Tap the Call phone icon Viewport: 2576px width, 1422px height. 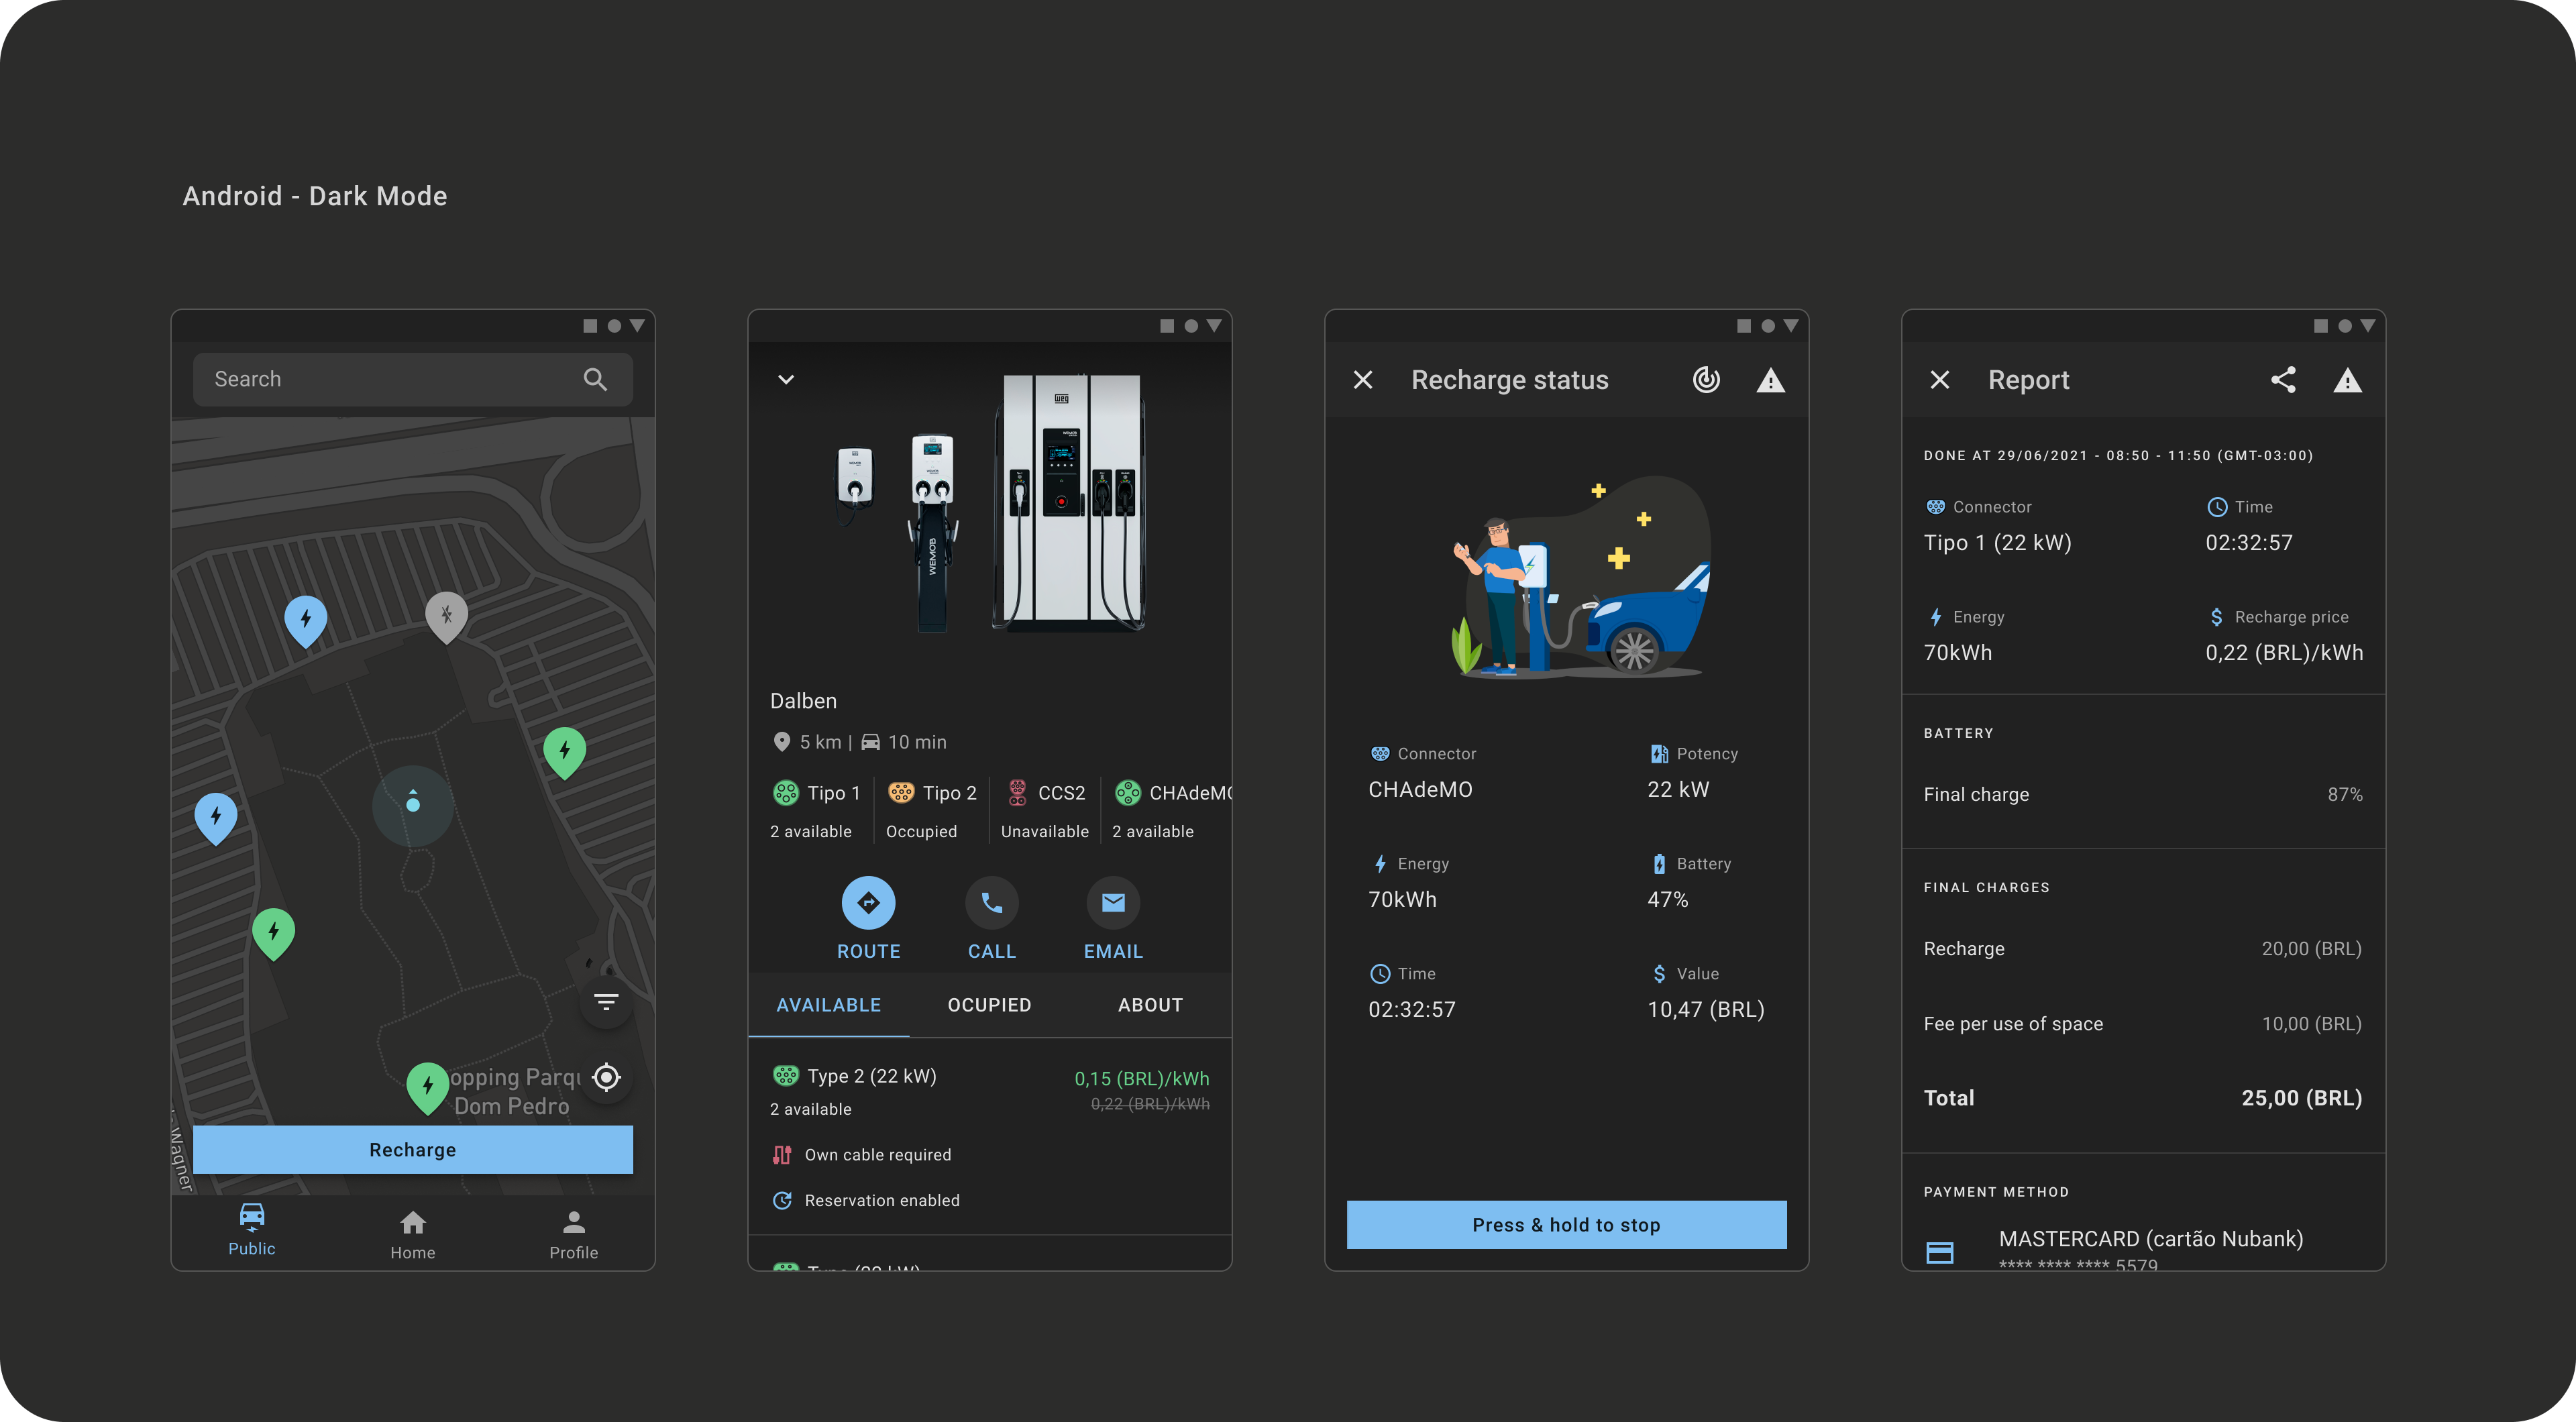tap(991, 903)
